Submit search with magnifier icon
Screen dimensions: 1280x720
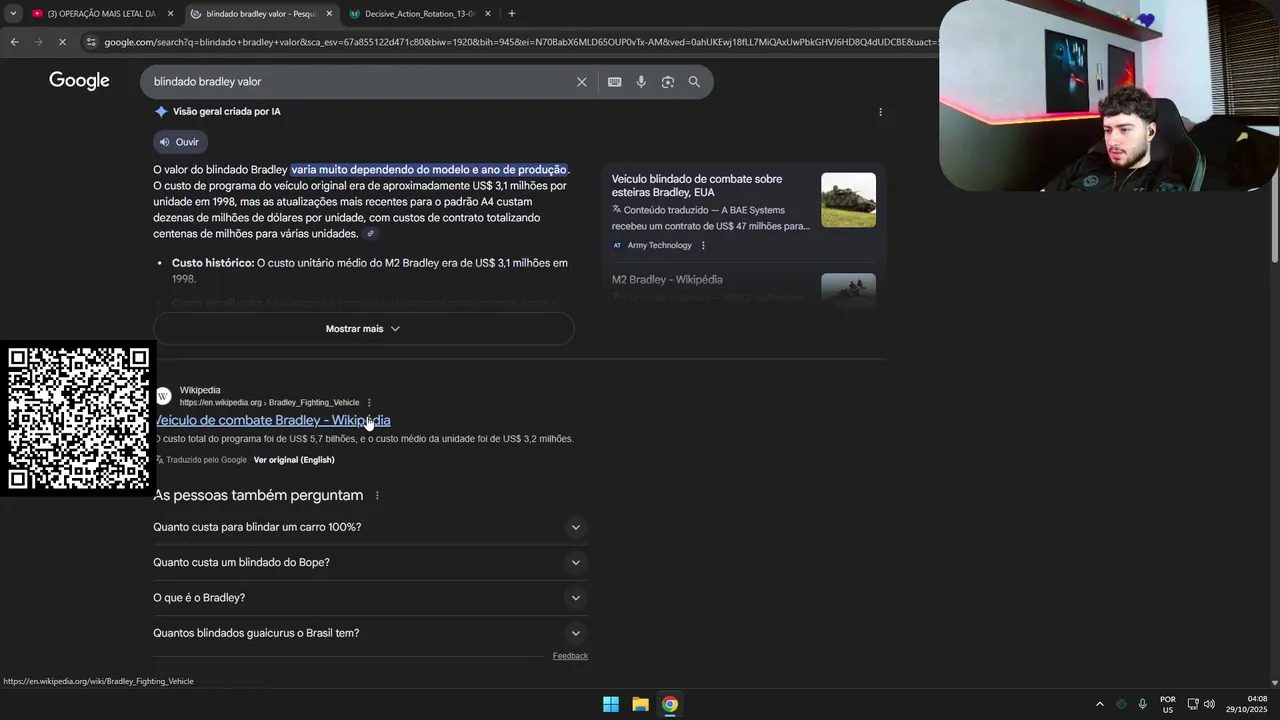(x=694, y=82)
